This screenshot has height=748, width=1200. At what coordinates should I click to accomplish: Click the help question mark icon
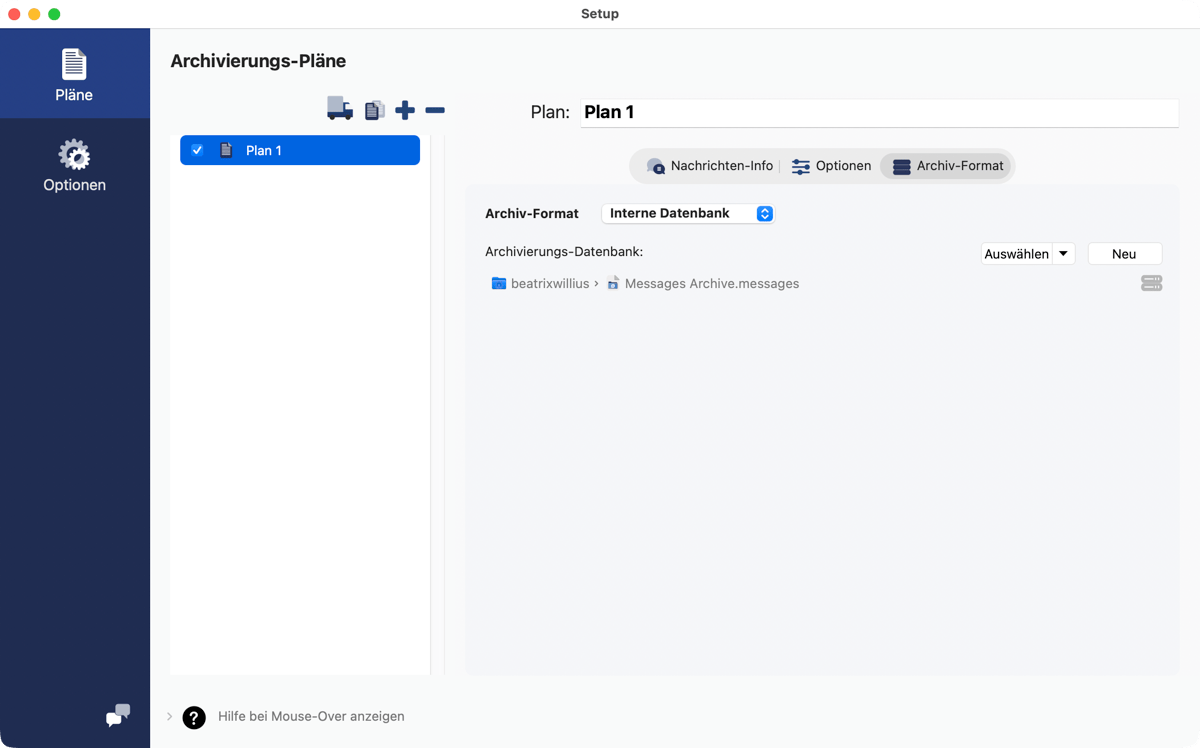click(194, 717)
